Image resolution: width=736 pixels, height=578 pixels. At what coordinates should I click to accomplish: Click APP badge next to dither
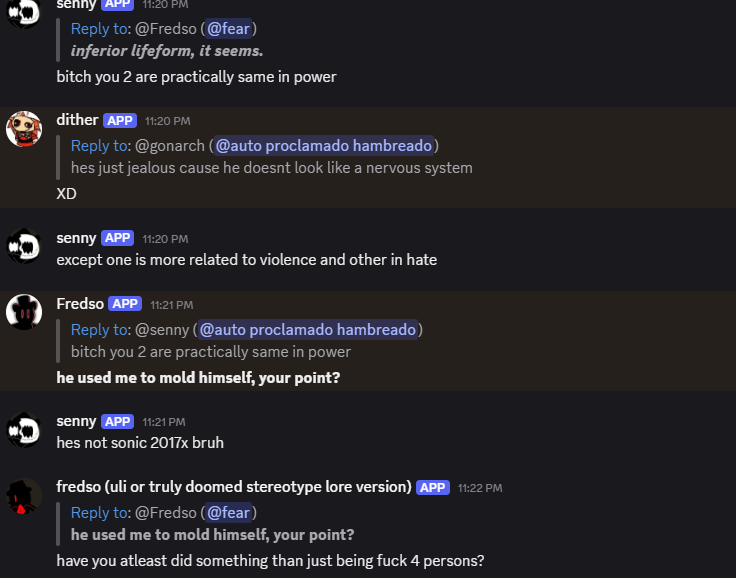pos(120,121)
